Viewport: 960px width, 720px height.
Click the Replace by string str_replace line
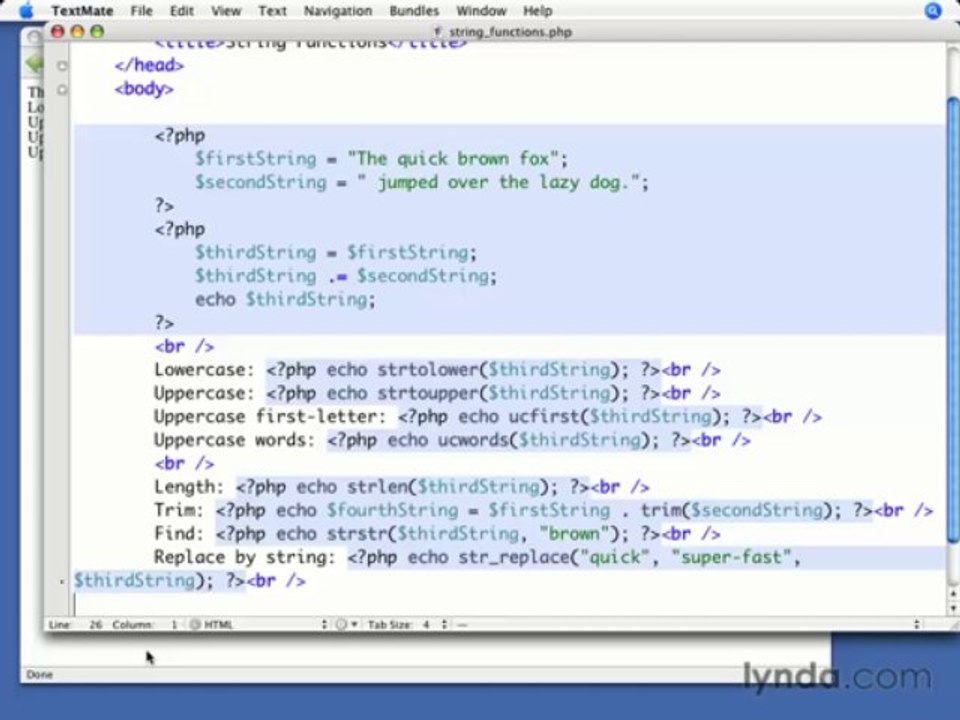[x=477, y=557]
